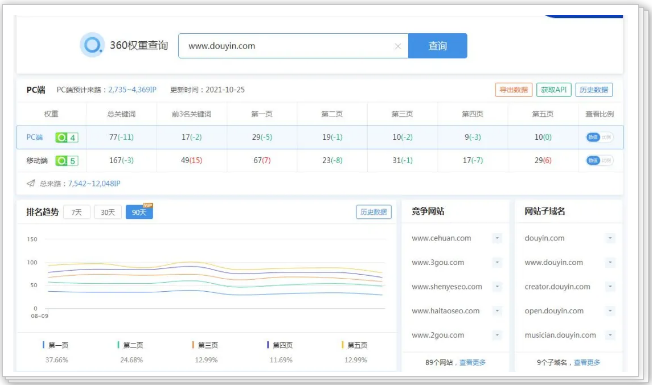Open subdomain creator.douyin.com

click(x=557, y=286)
